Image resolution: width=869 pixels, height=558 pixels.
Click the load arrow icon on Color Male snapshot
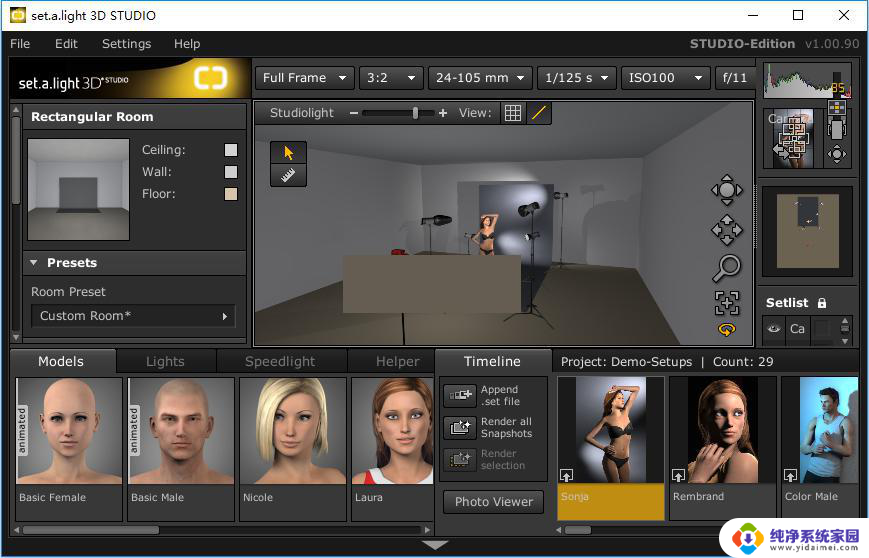pos(790,475)
